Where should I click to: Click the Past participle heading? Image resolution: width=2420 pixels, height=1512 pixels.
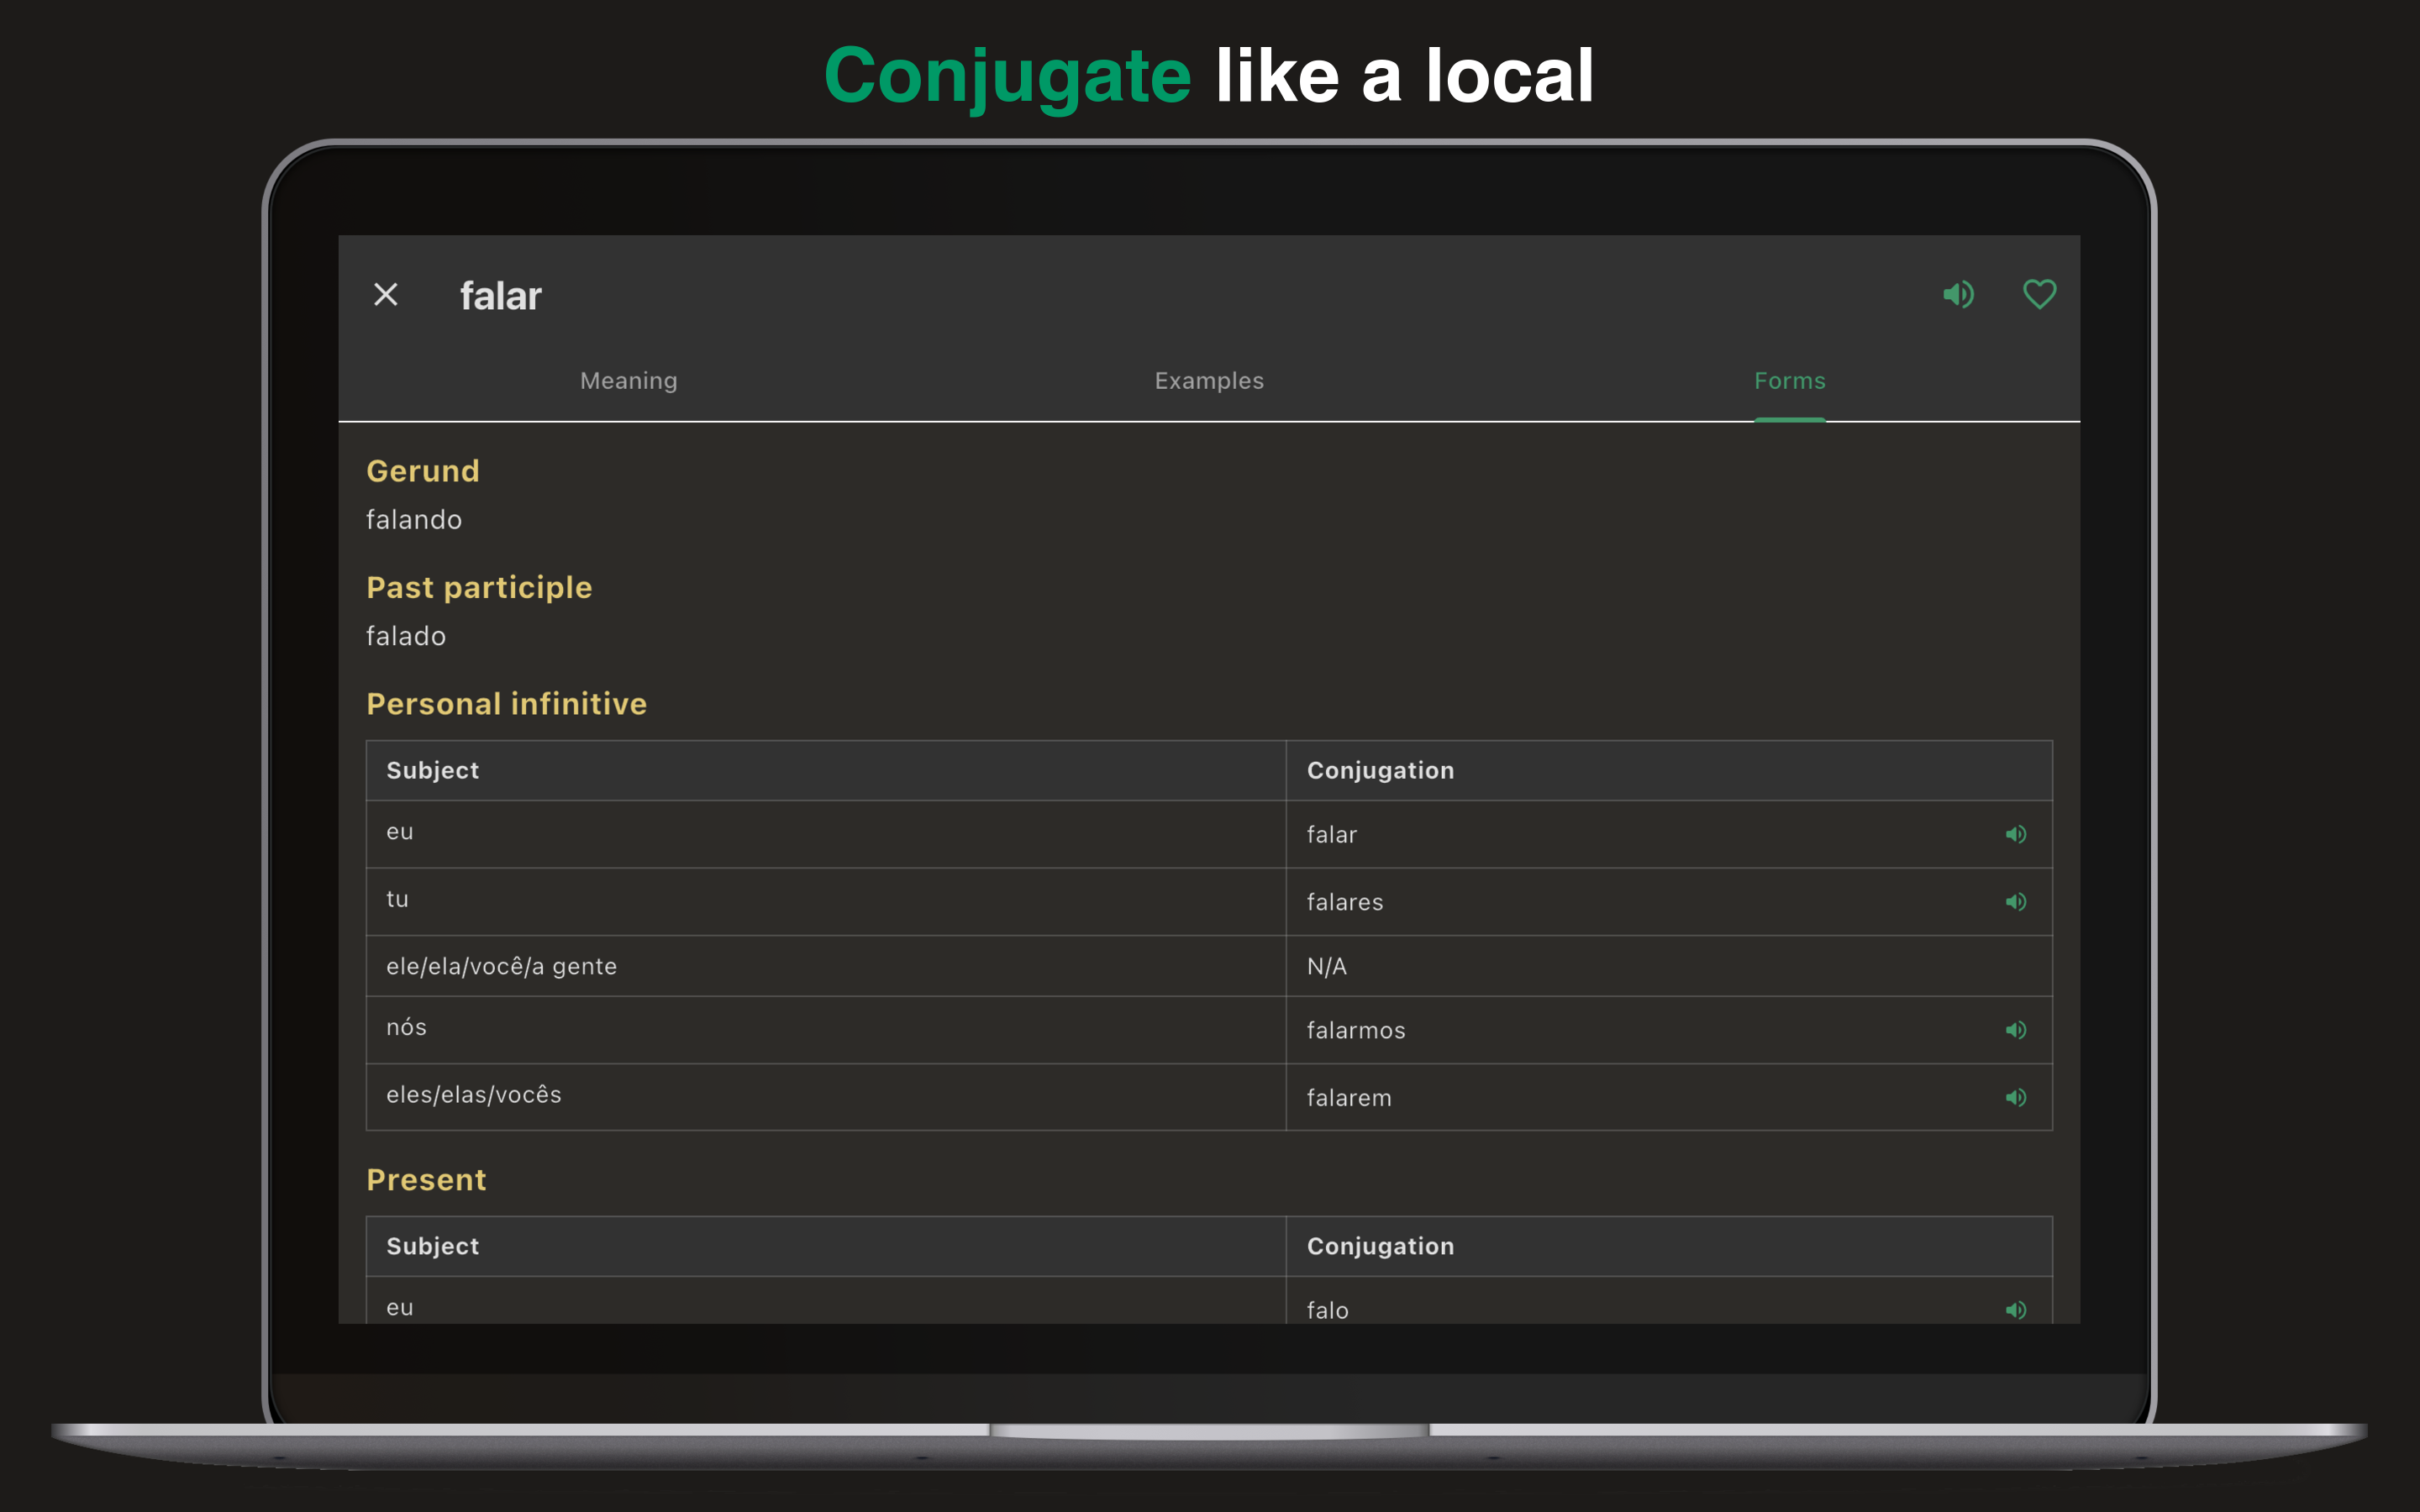coord(479,588)
